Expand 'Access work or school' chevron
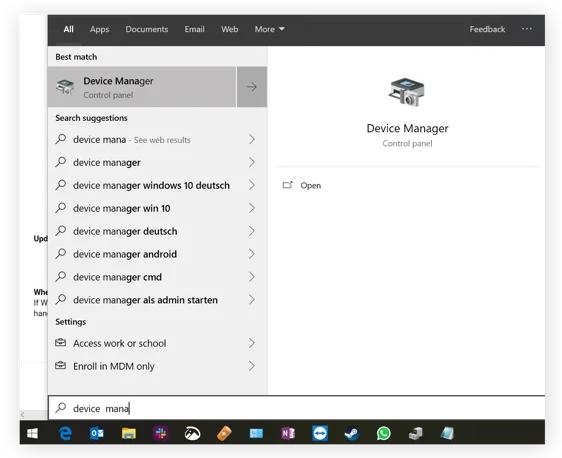 [x=252, y=343]
